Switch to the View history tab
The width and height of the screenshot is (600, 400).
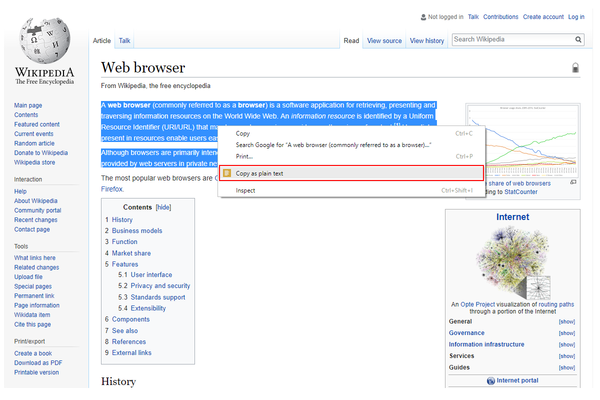(x=427, y=41)
